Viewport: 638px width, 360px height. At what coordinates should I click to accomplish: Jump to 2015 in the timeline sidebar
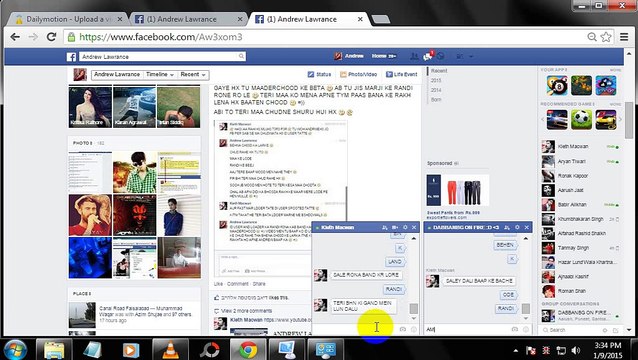[436, 80]
